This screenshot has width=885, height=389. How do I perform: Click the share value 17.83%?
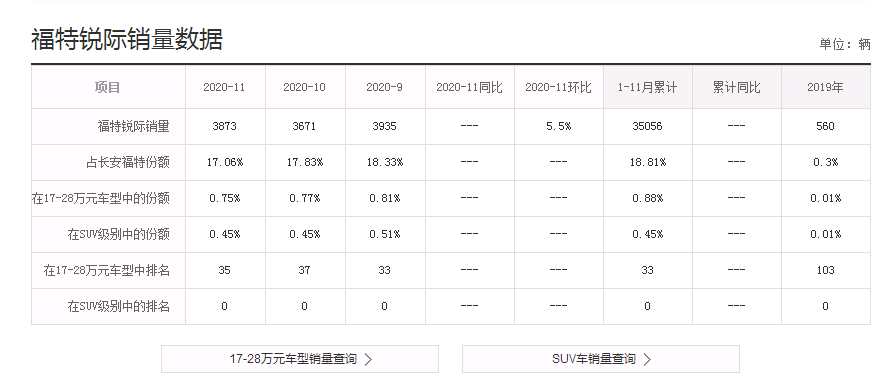click(305, 163)
